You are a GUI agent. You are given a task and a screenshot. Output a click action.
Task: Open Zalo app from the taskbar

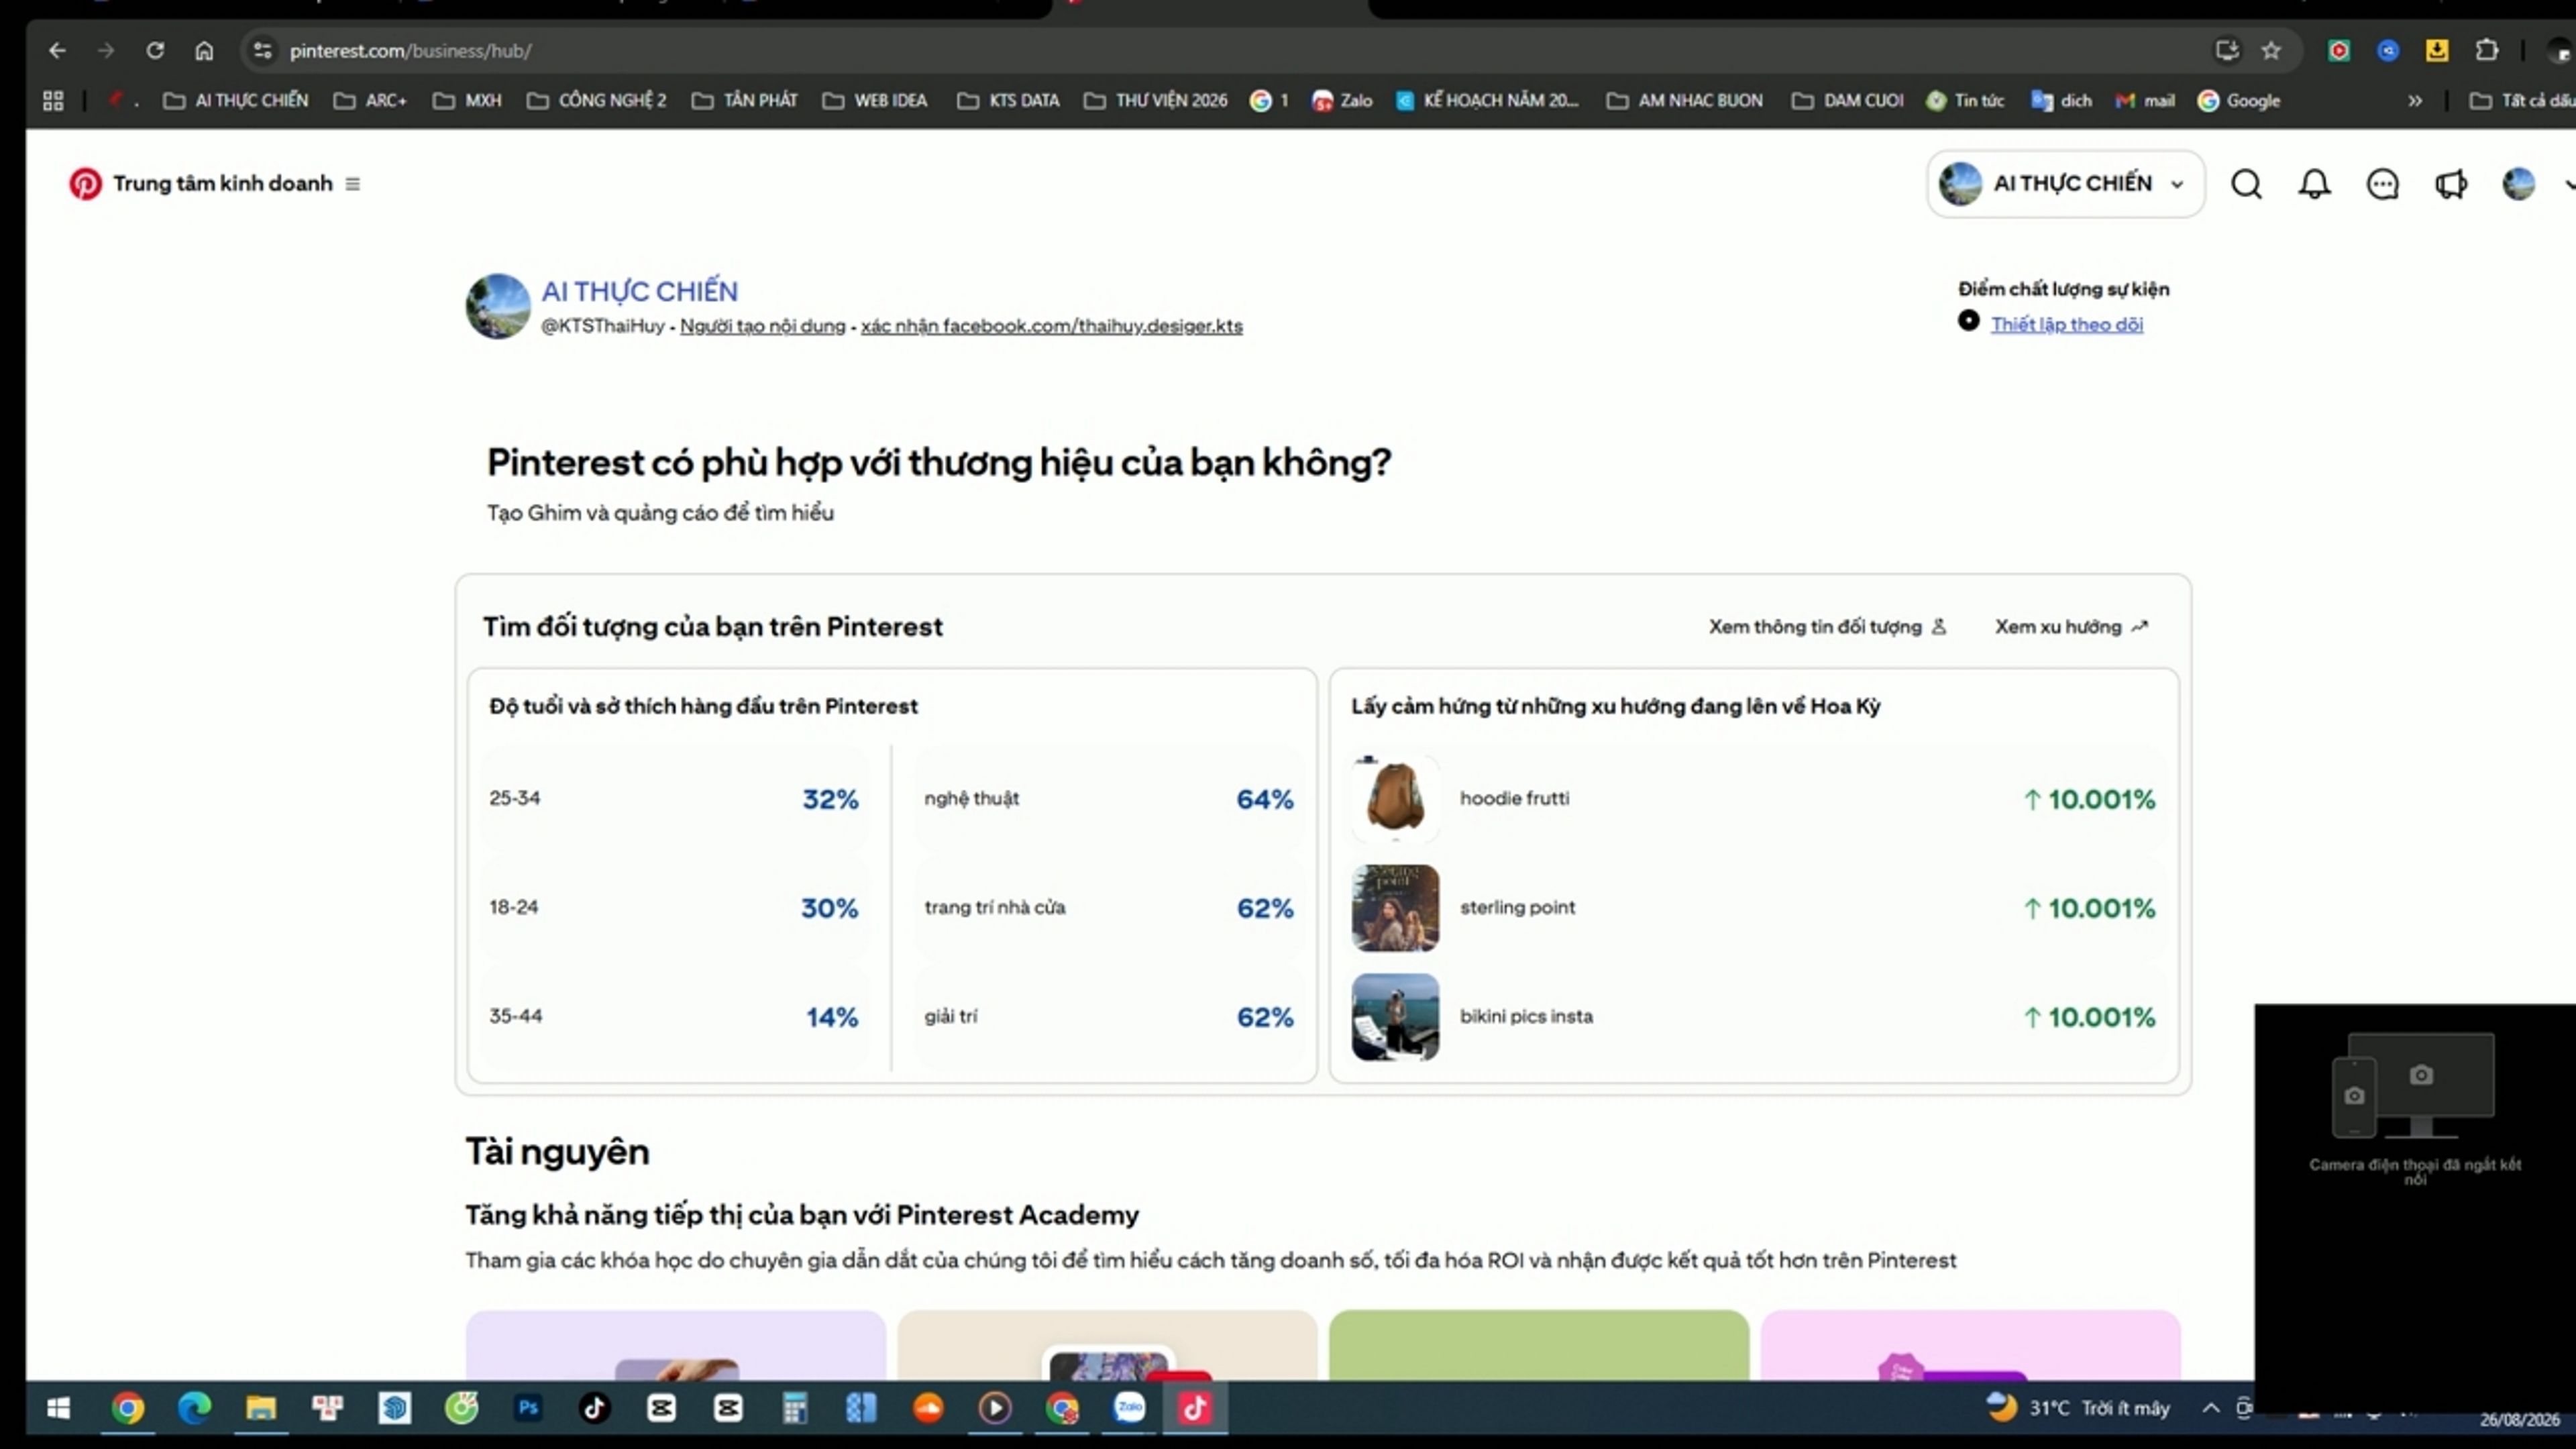tap(1129, 1408)
